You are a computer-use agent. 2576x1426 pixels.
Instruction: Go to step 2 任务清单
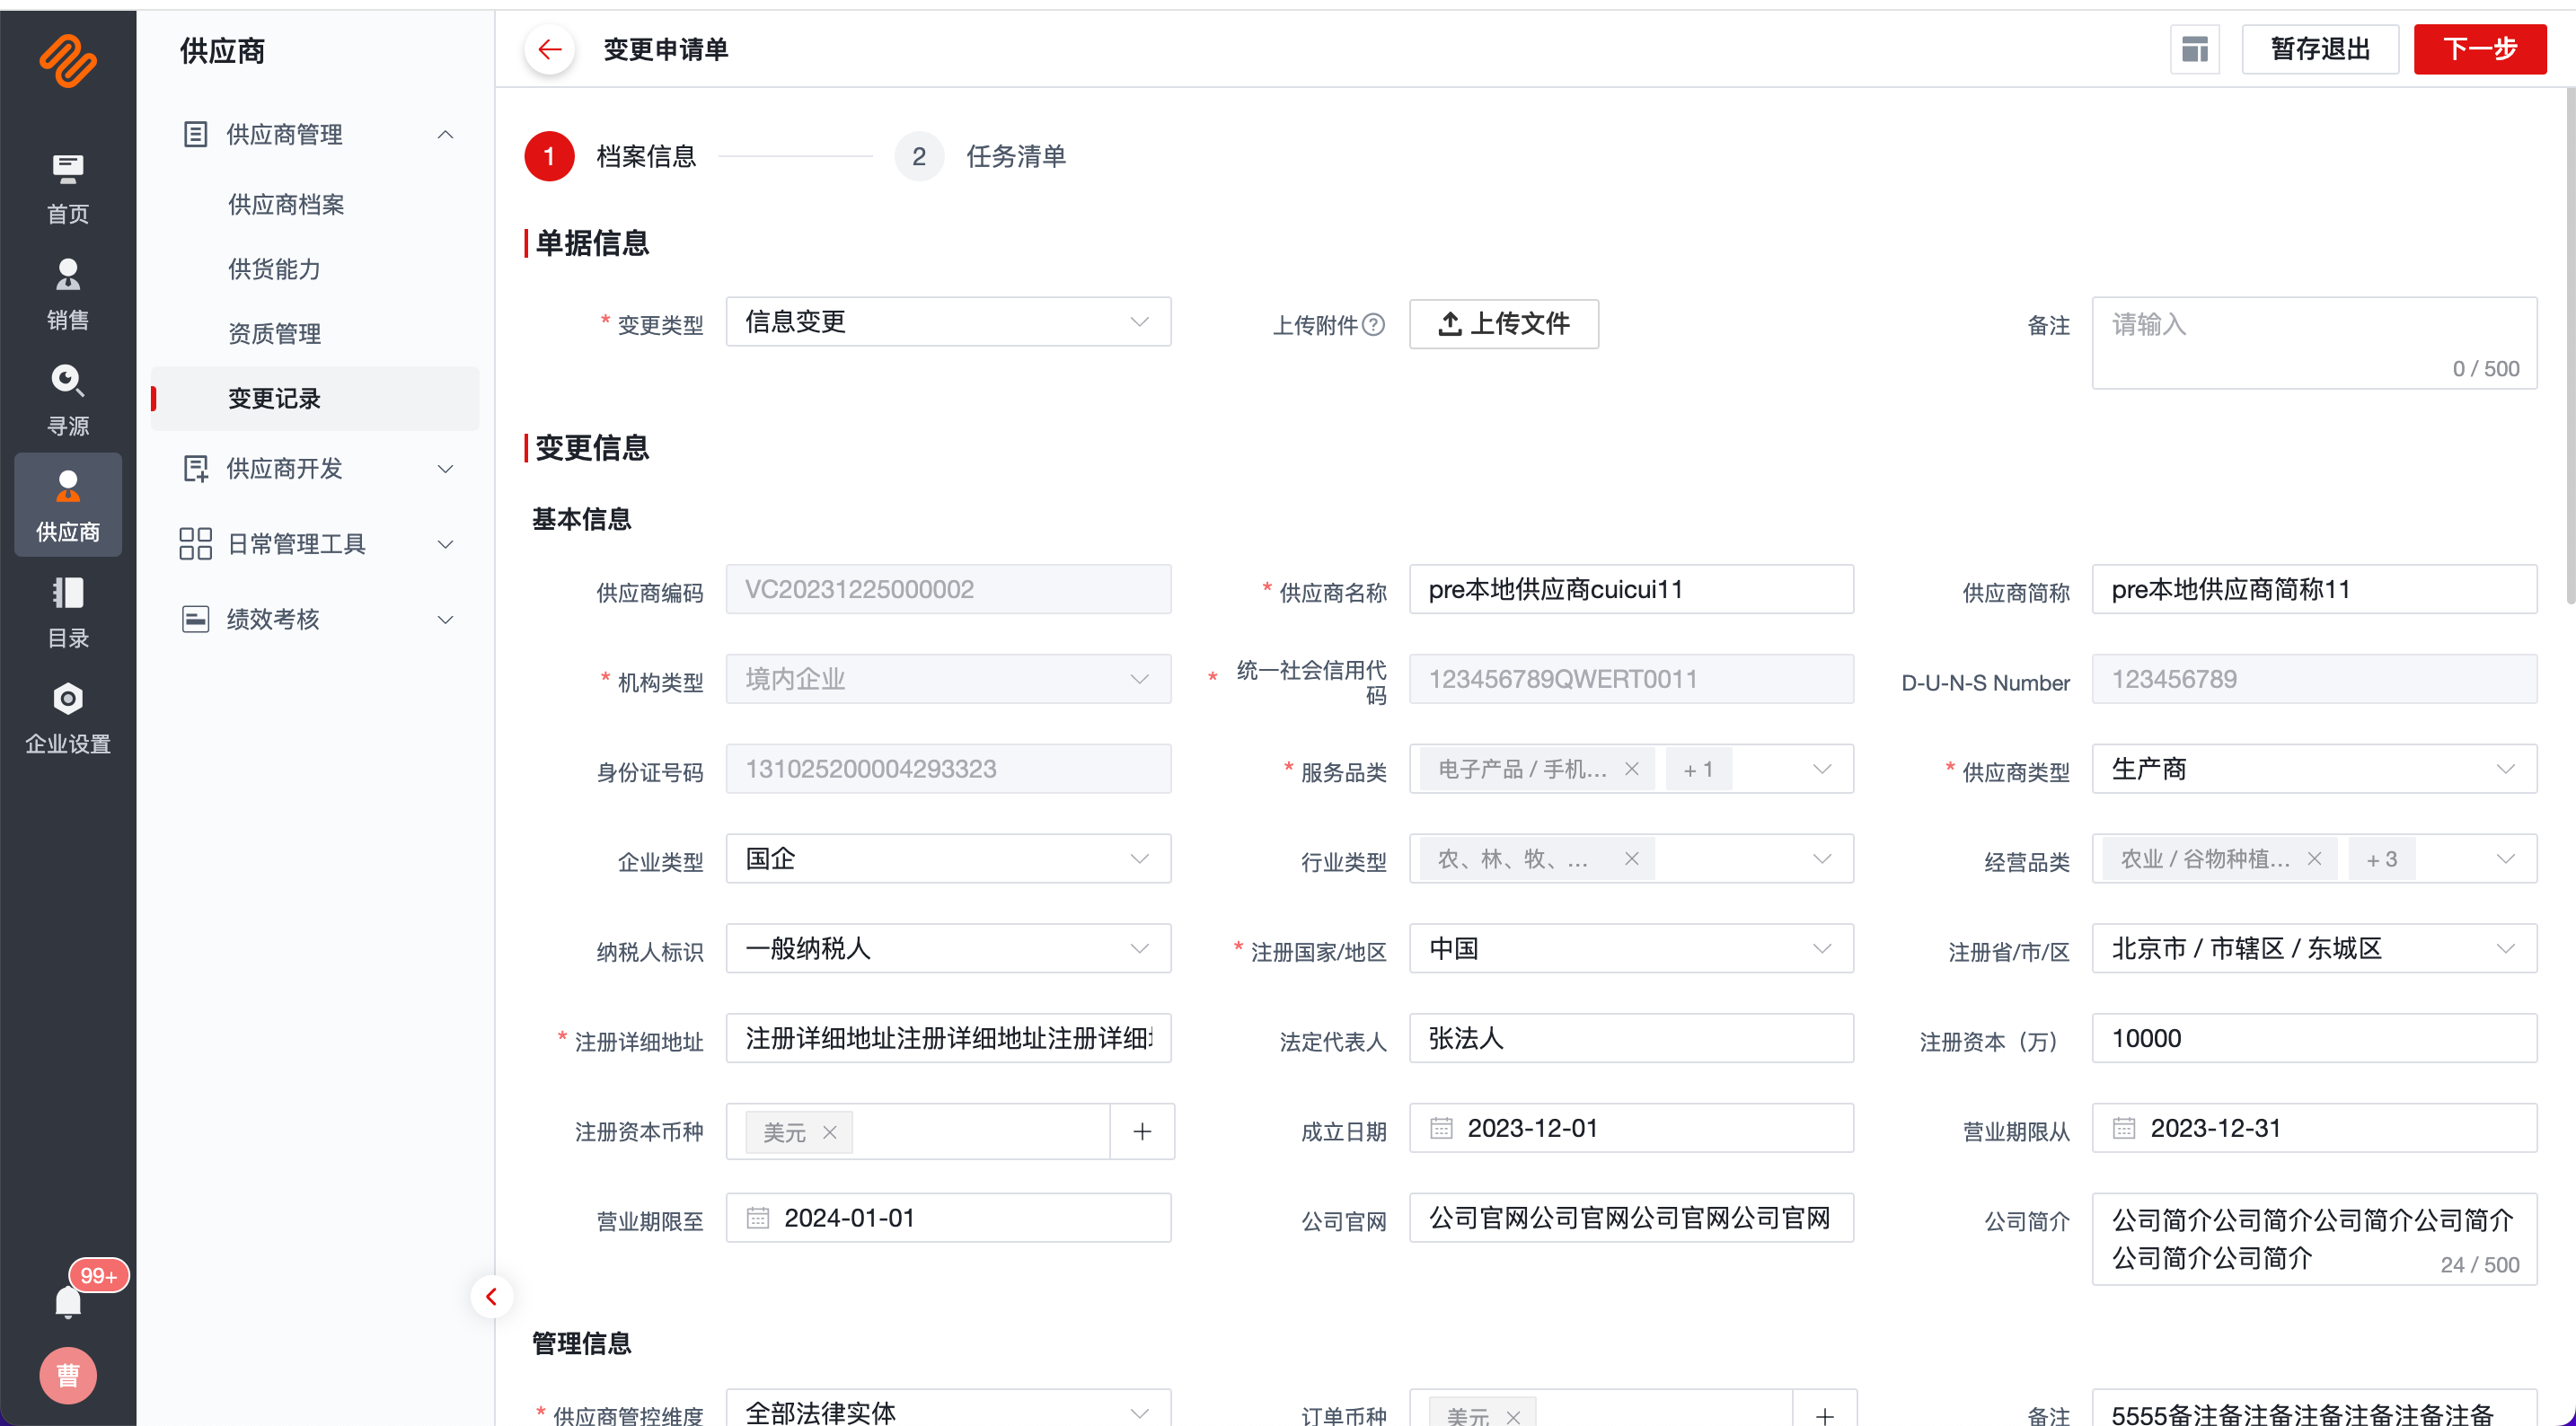(981, 156)
